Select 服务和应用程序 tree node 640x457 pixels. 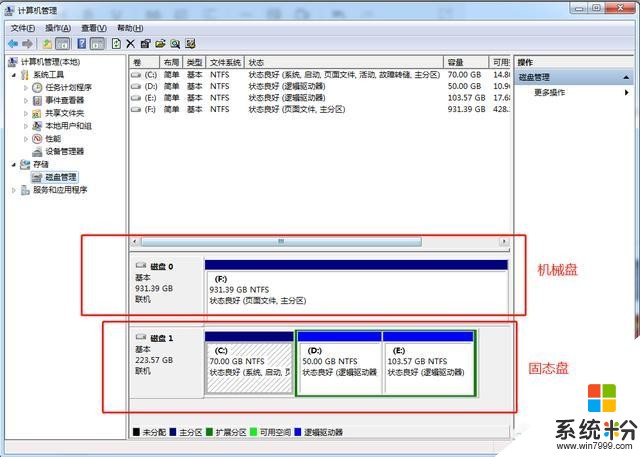click(60, 190)
